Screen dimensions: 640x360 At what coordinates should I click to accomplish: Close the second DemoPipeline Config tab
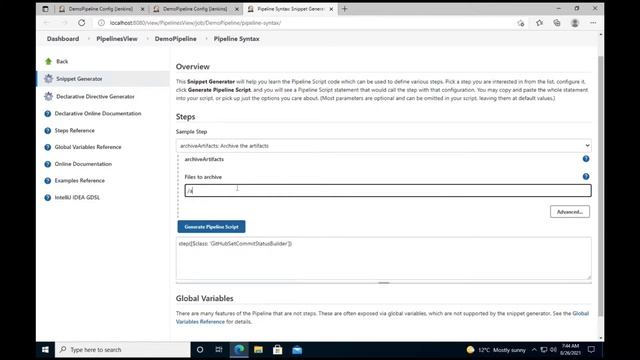237,9
